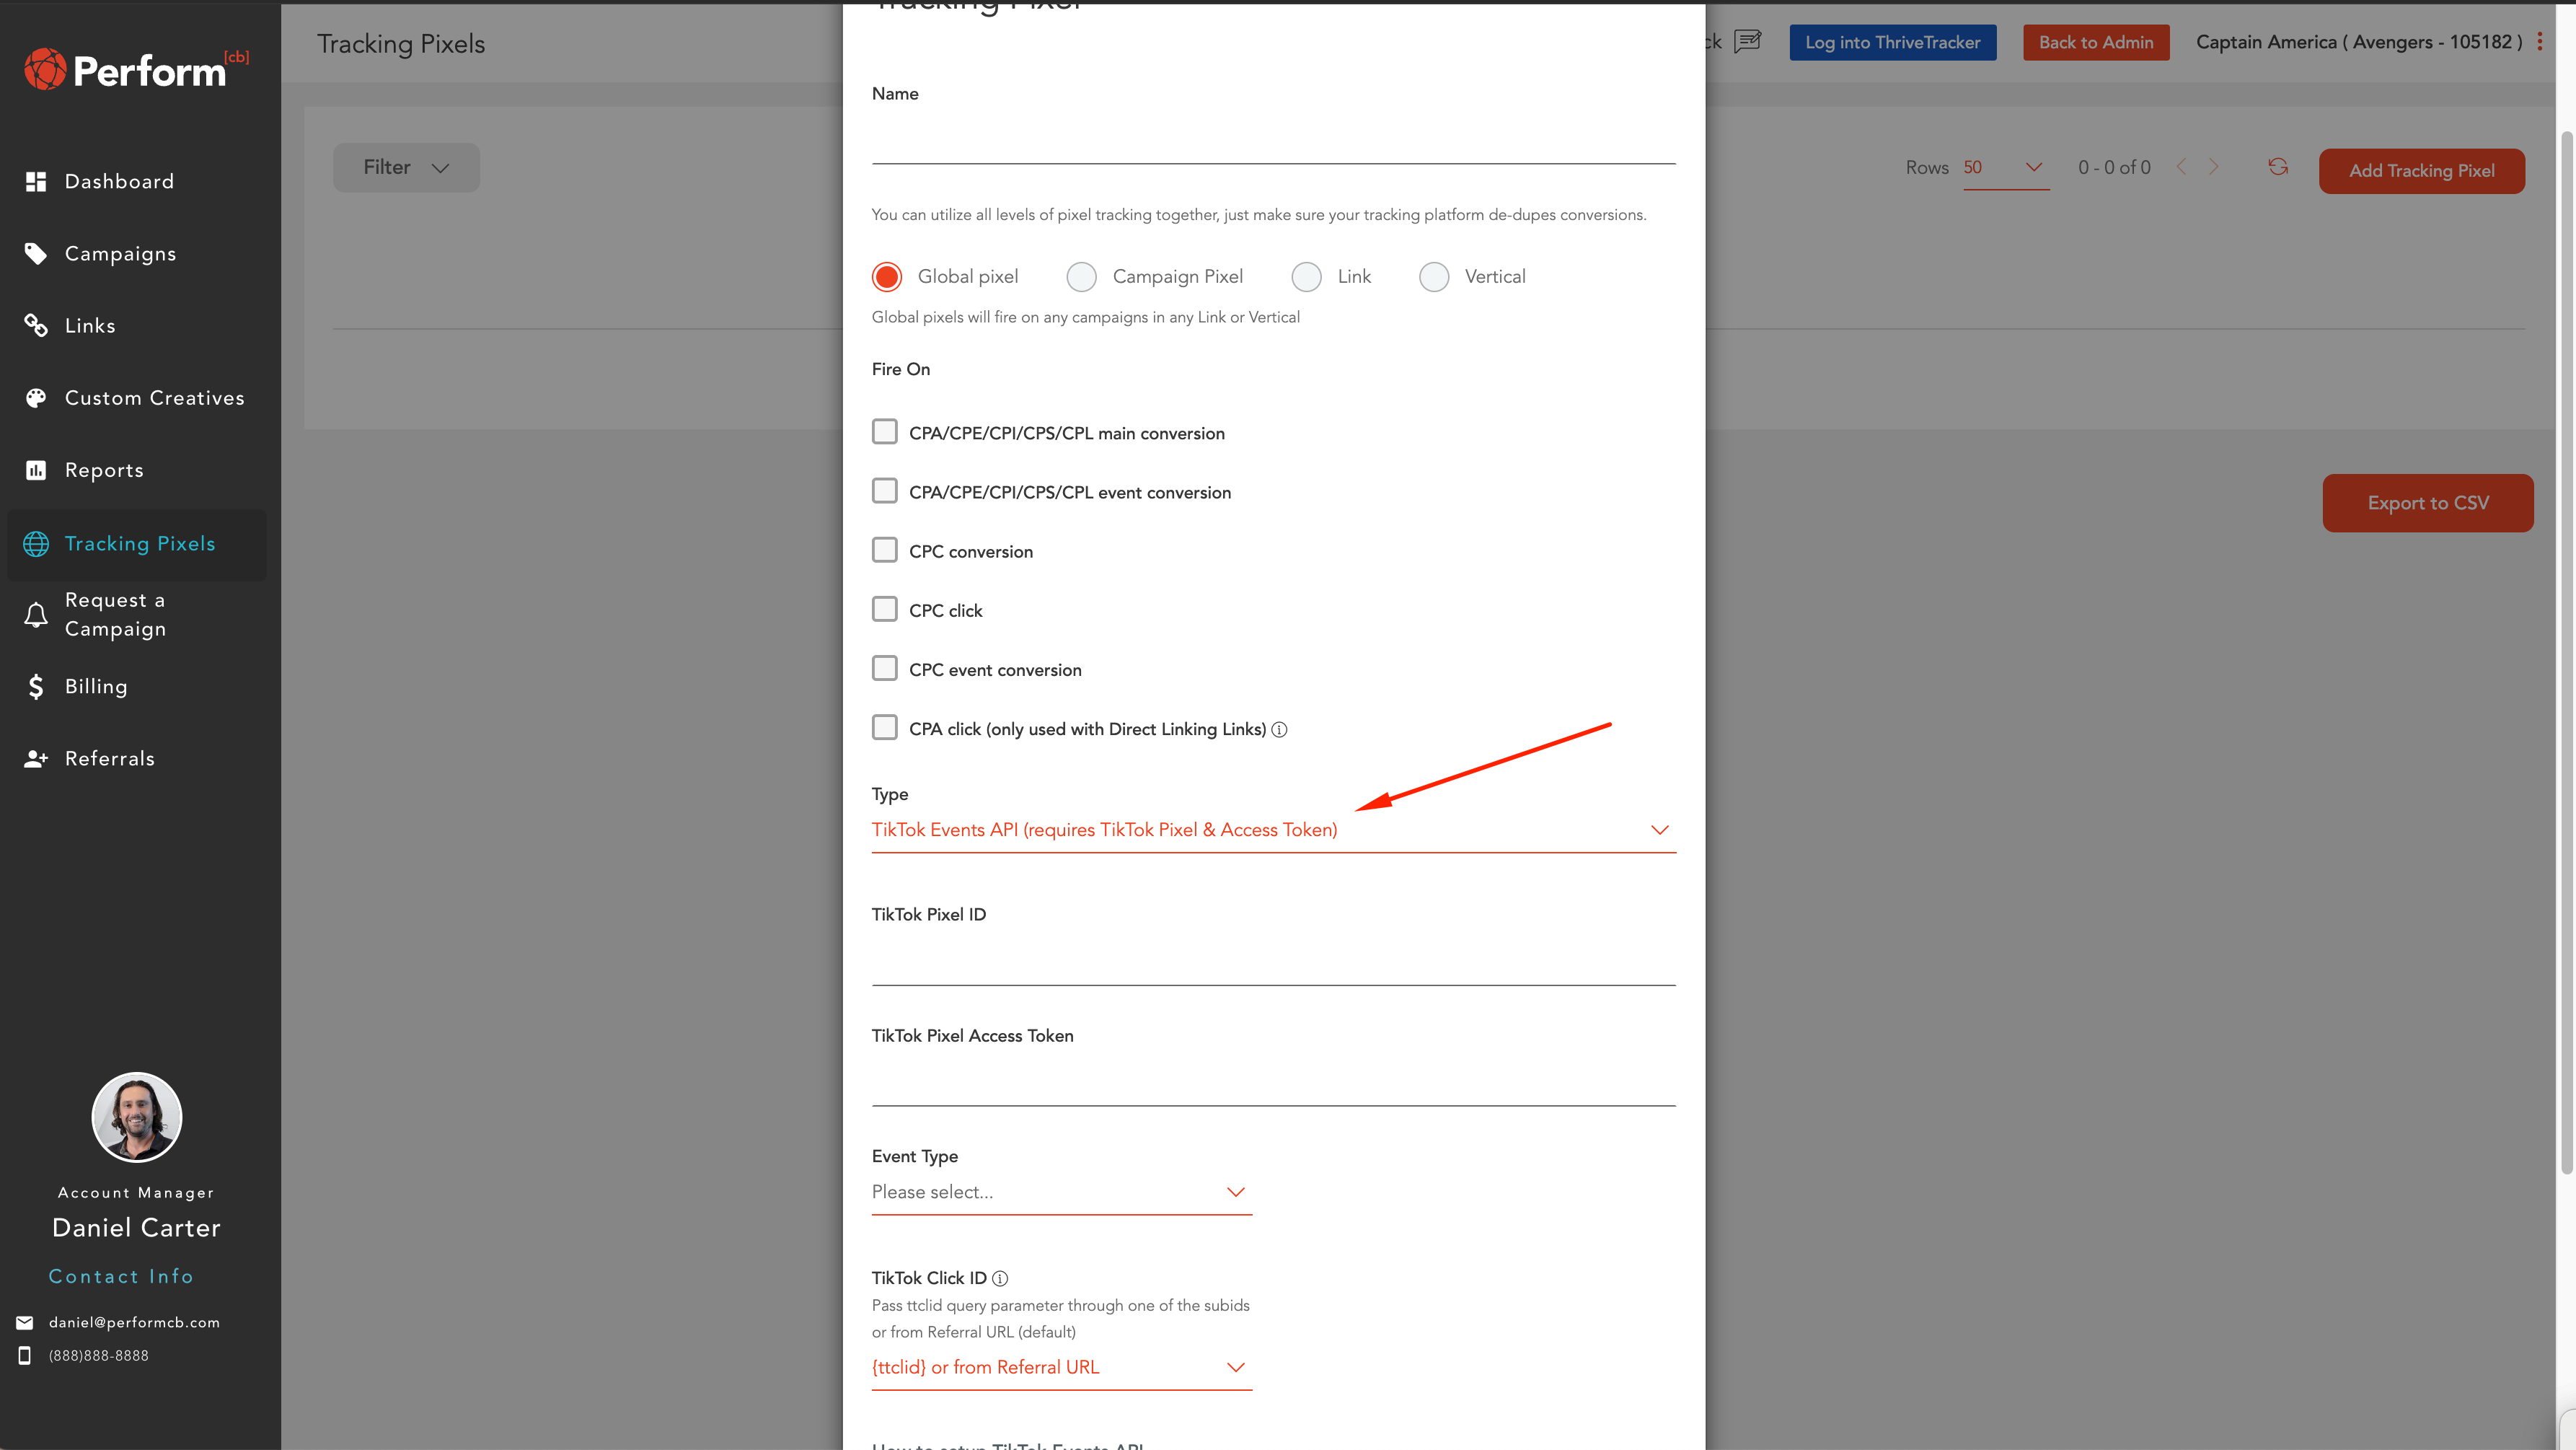Image resolution: width=2576 pixels, height=1450 pixels.
Task: Go to next page arrow
Action: pyautogui.click(x=2213, y=167)
